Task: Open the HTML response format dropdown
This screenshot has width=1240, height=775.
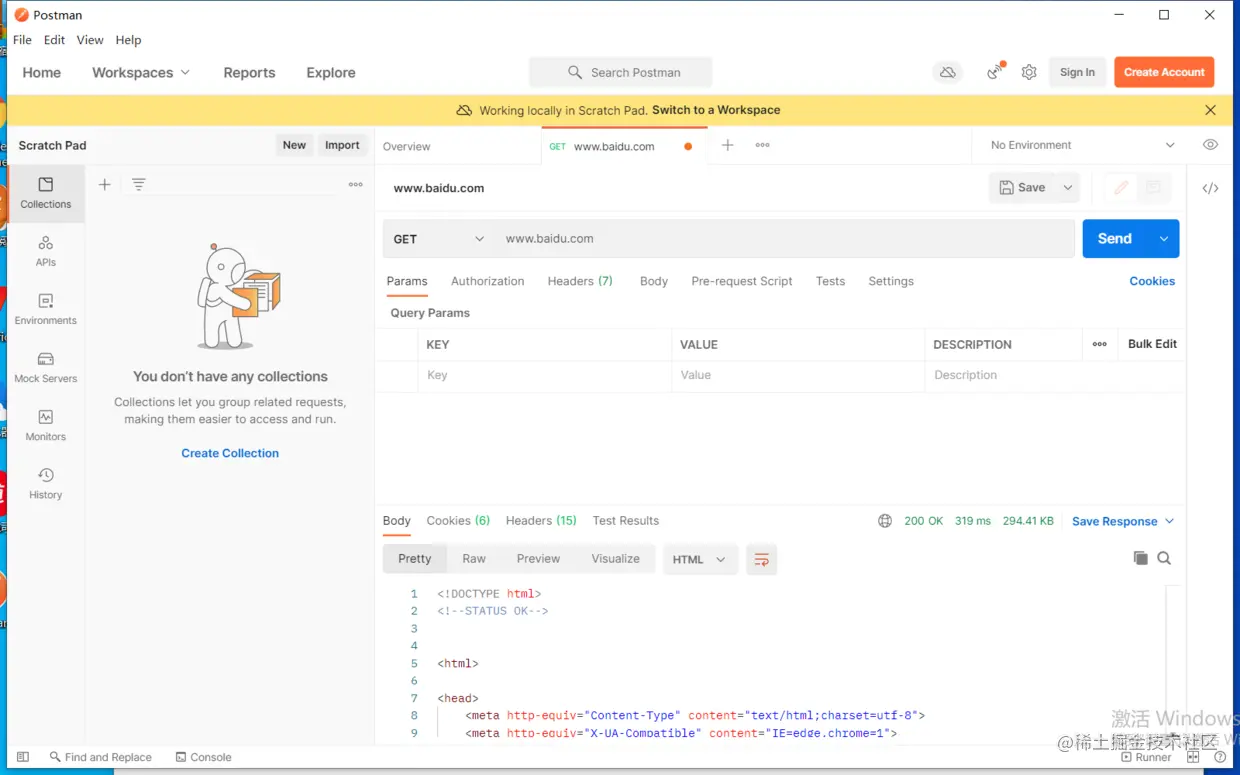Action: (700, 559)
